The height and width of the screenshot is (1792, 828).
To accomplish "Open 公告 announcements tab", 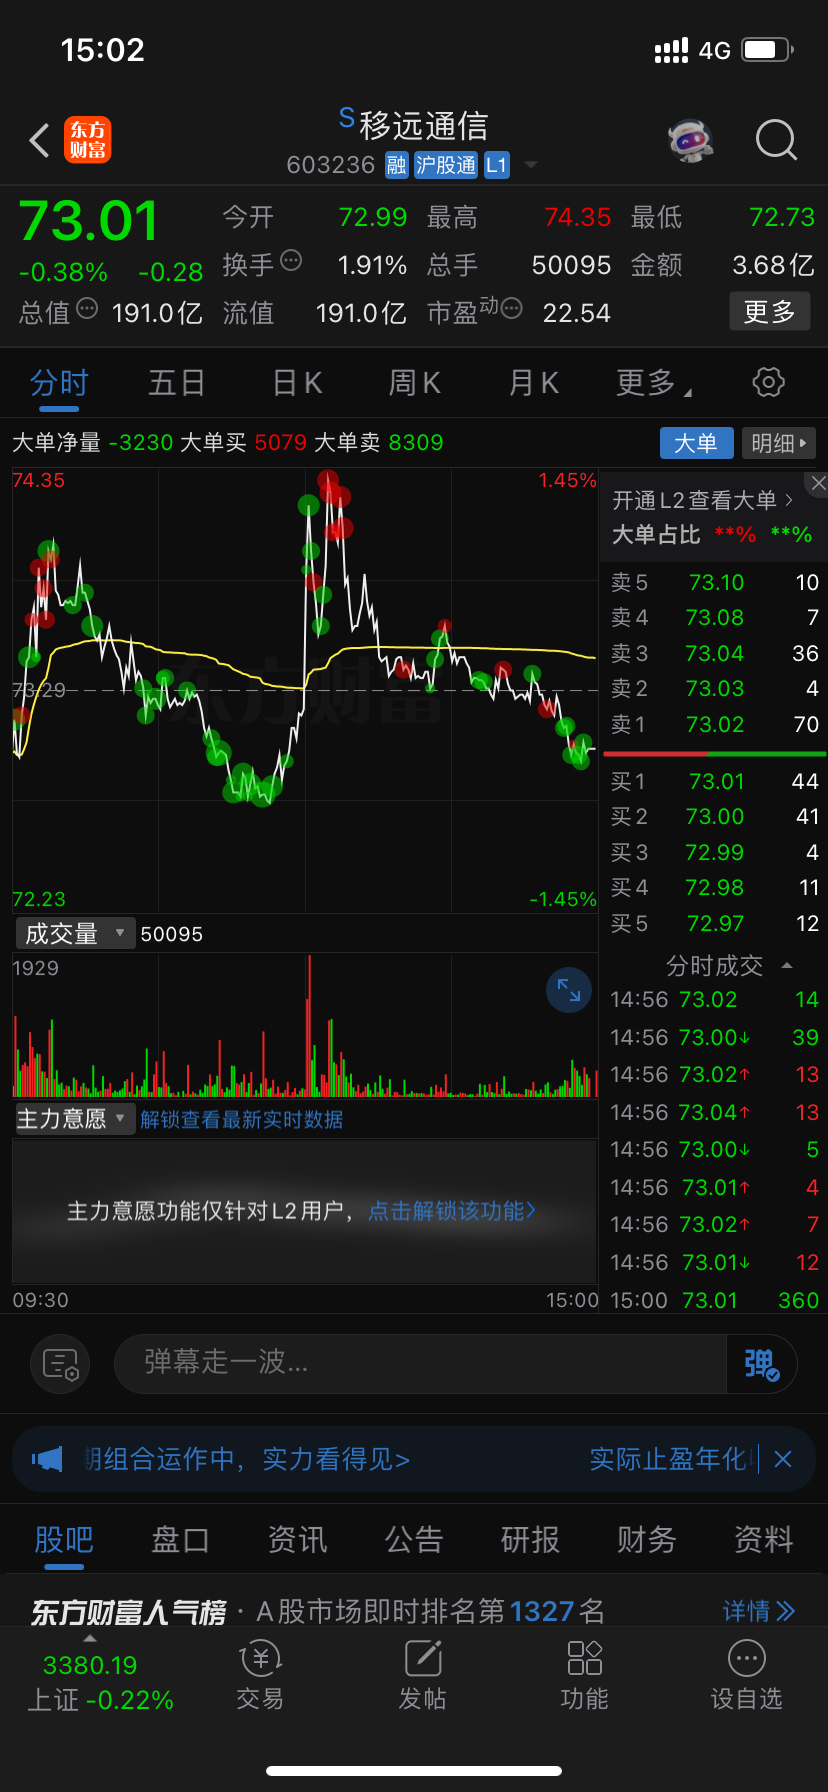I will (x=414, y=1540).
